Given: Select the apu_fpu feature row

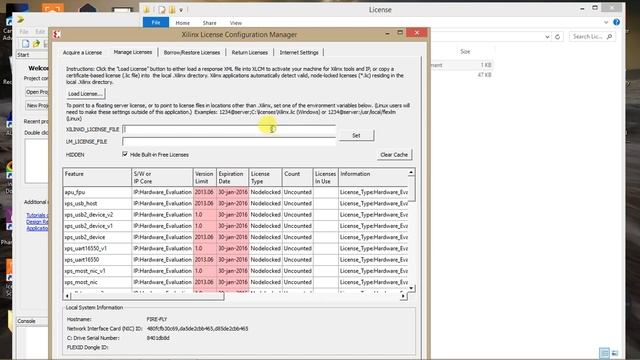Looking at the screenshot, I should tap(236, 192).
